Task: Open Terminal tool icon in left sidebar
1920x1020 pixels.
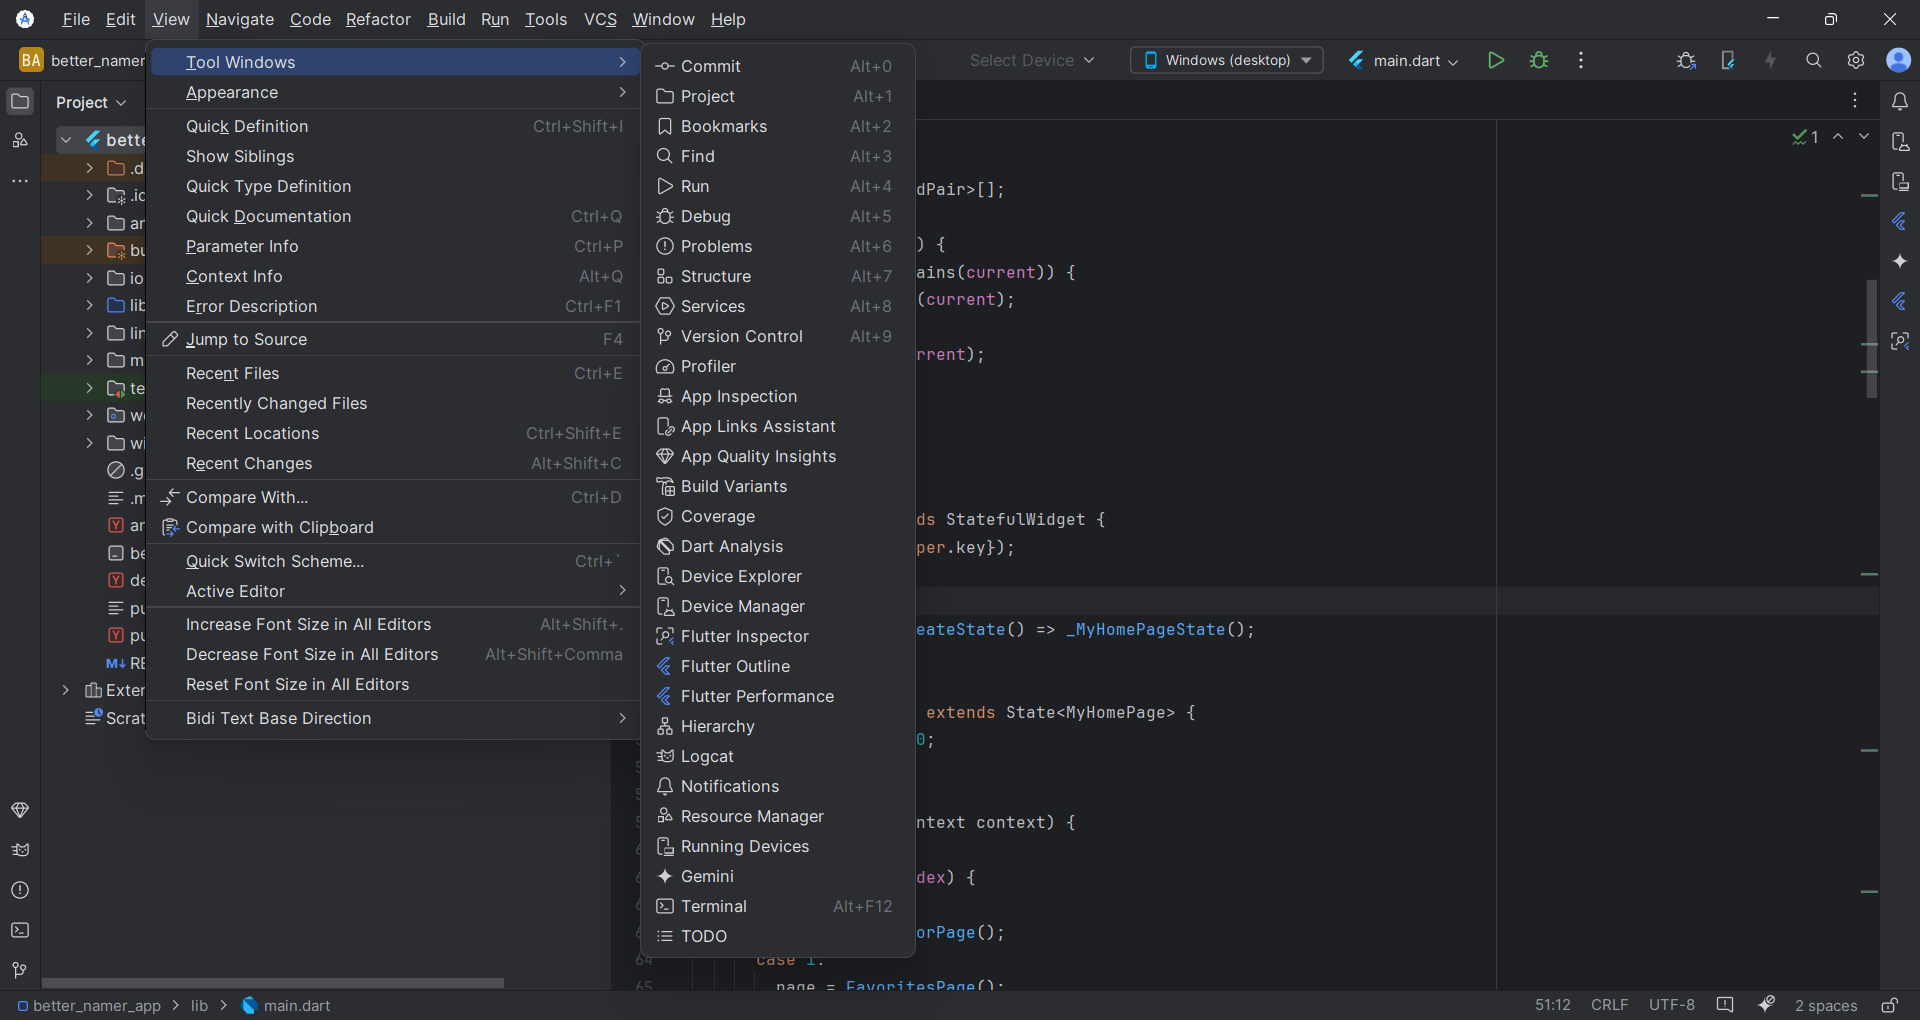Action: pos(20,930)
